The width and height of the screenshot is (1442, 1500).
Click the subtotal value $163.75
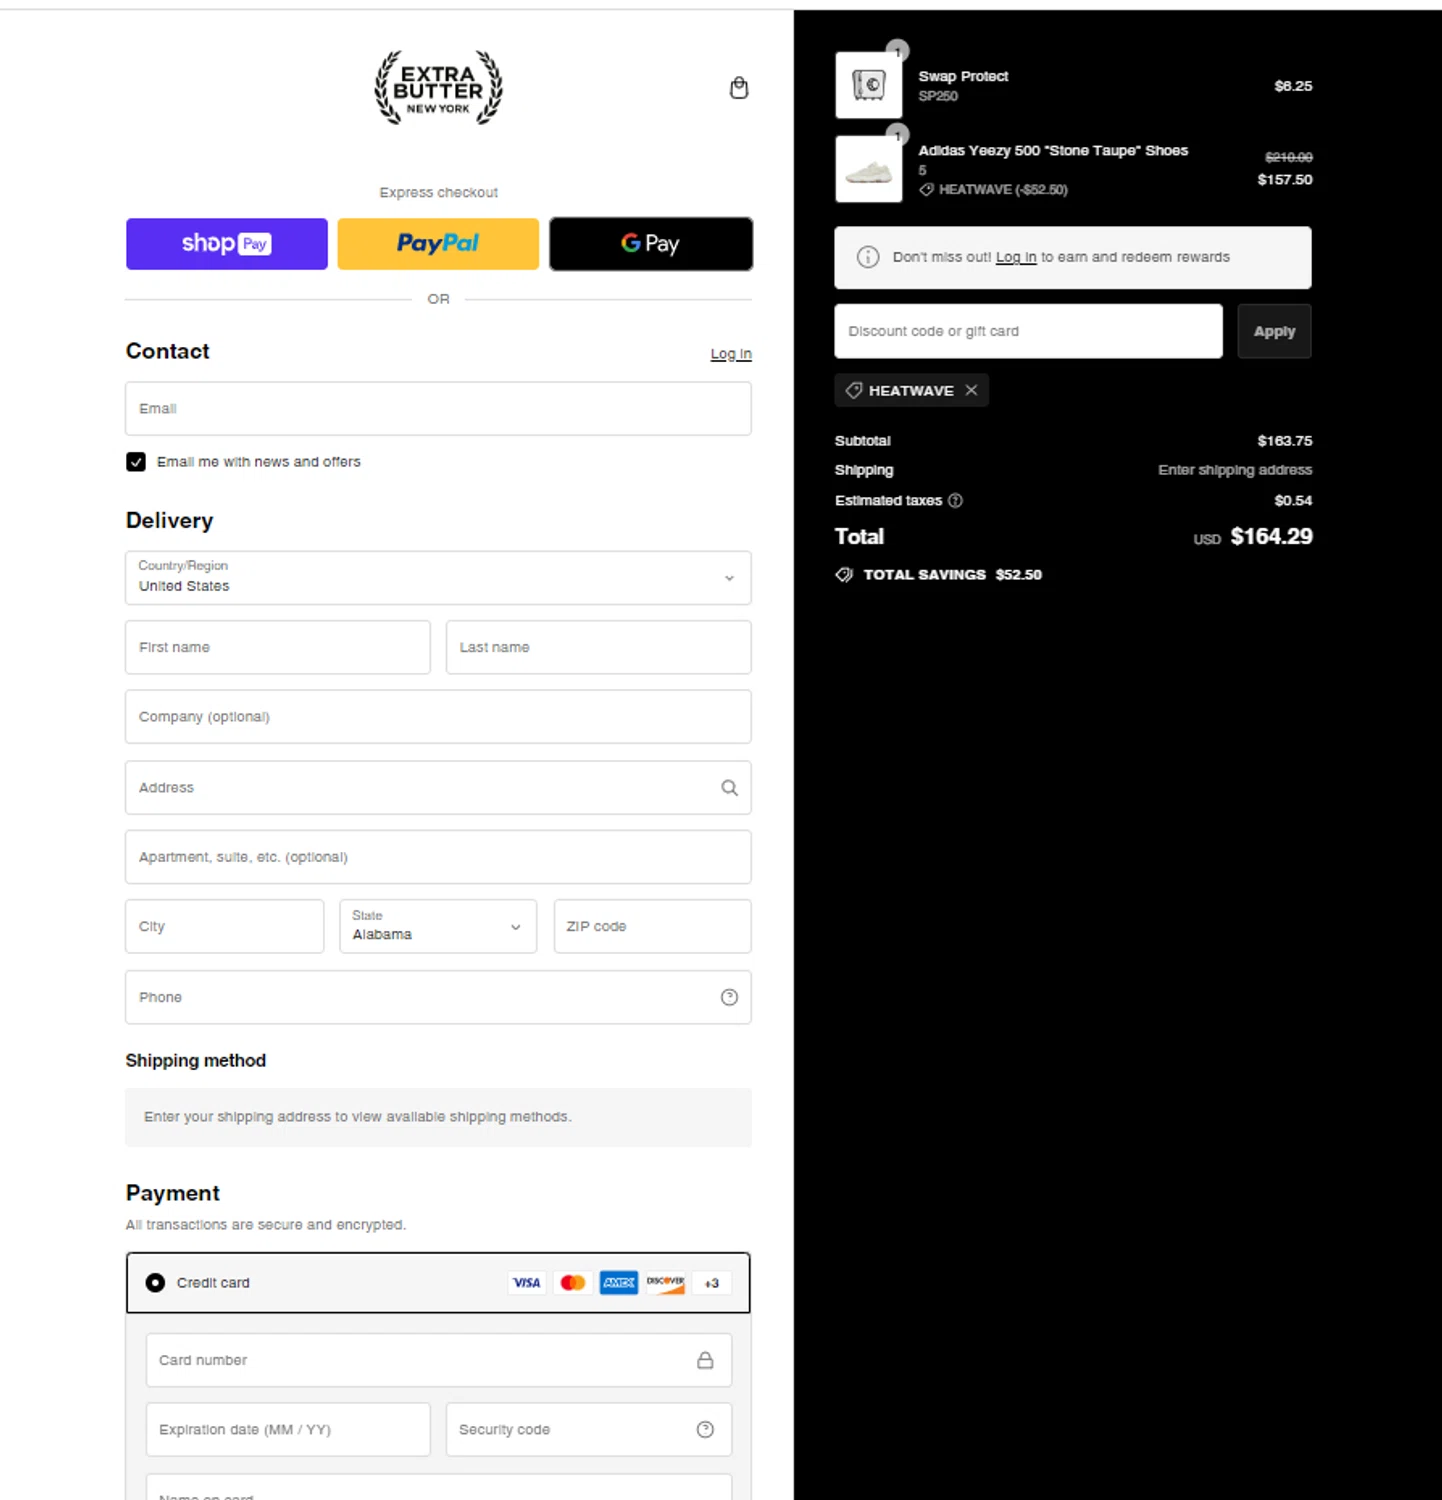(x=1285, y=441)
